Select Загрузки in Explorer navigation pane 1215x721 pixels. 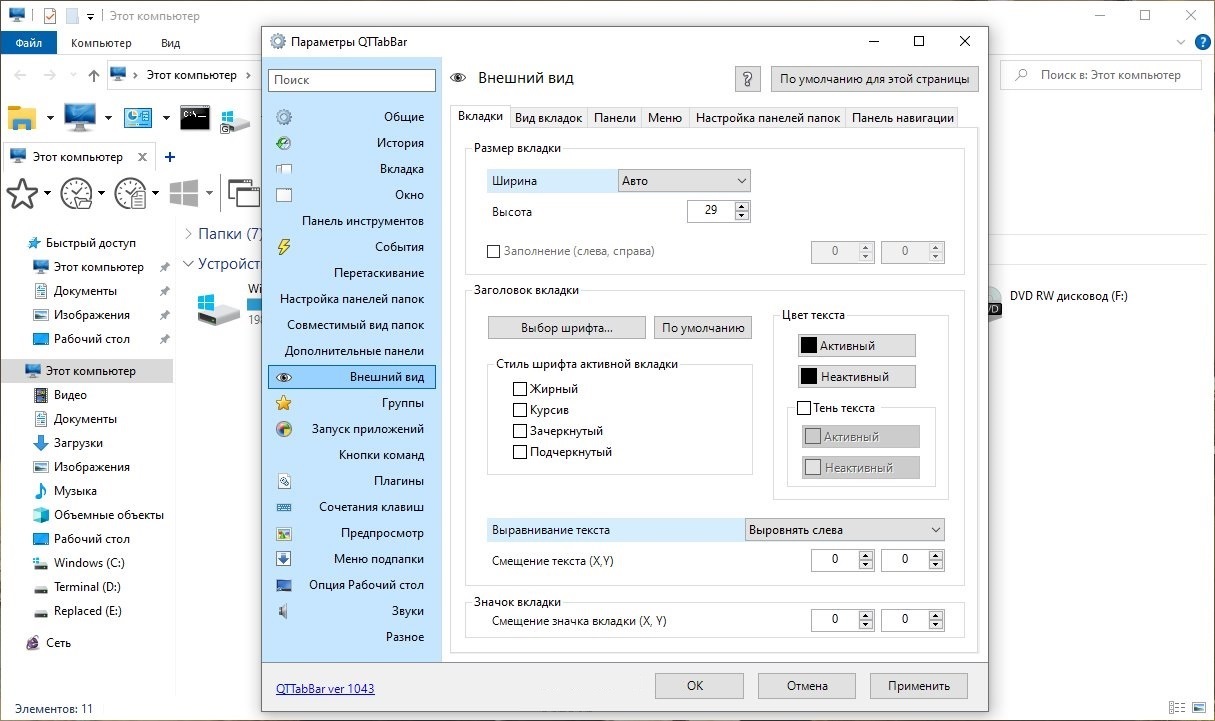78,443
